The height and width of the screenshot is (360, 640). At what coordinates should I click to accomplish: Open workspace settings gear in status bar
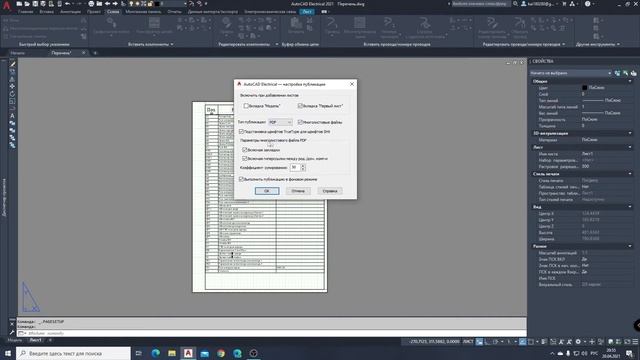pyautogui.click(x=578, y=342)
